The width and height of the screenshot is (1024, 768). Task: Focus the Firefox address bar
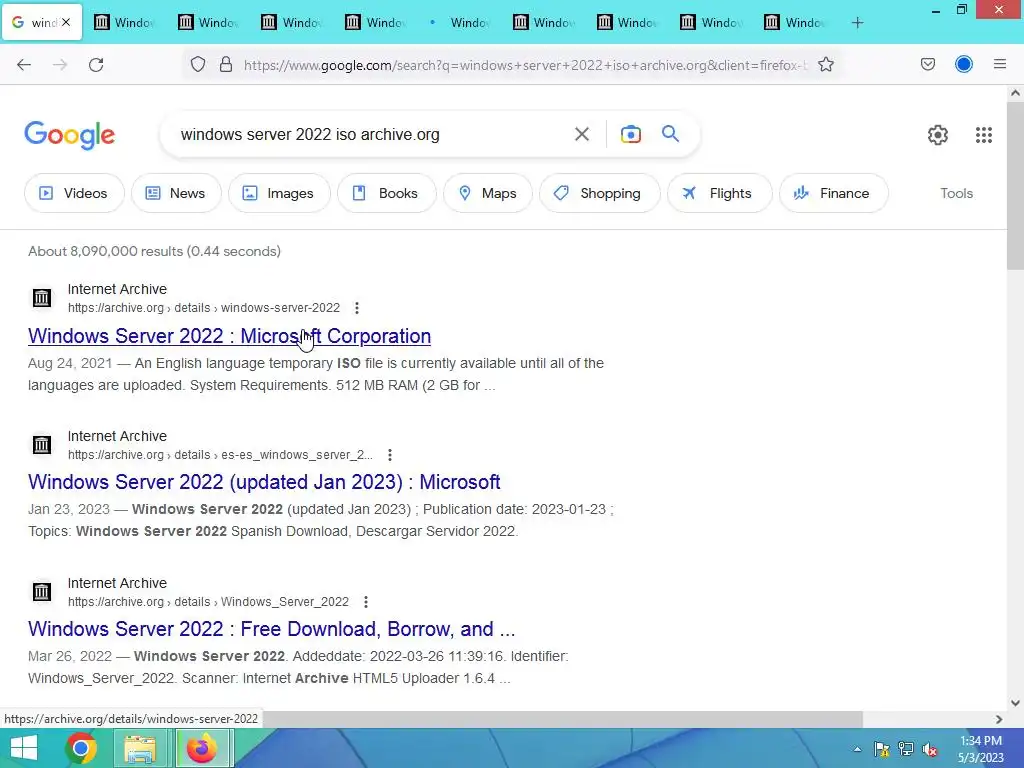(526, 65)
